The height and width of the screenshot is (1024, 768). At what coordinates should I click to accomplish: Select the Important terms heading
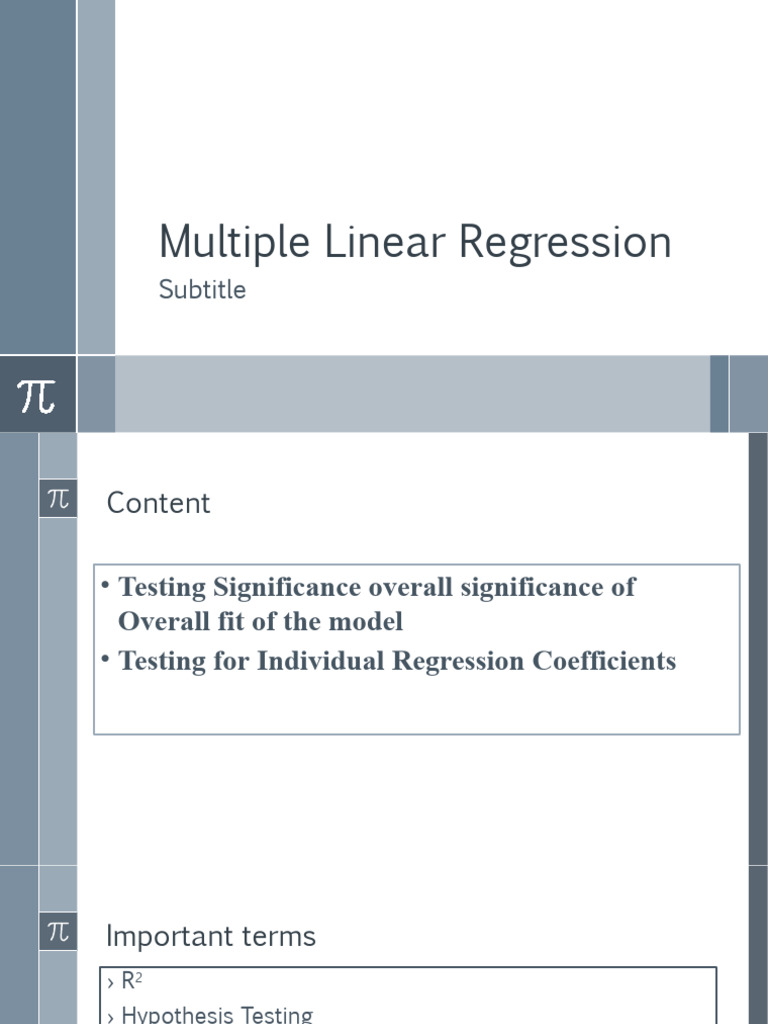(x=210, y=936)
